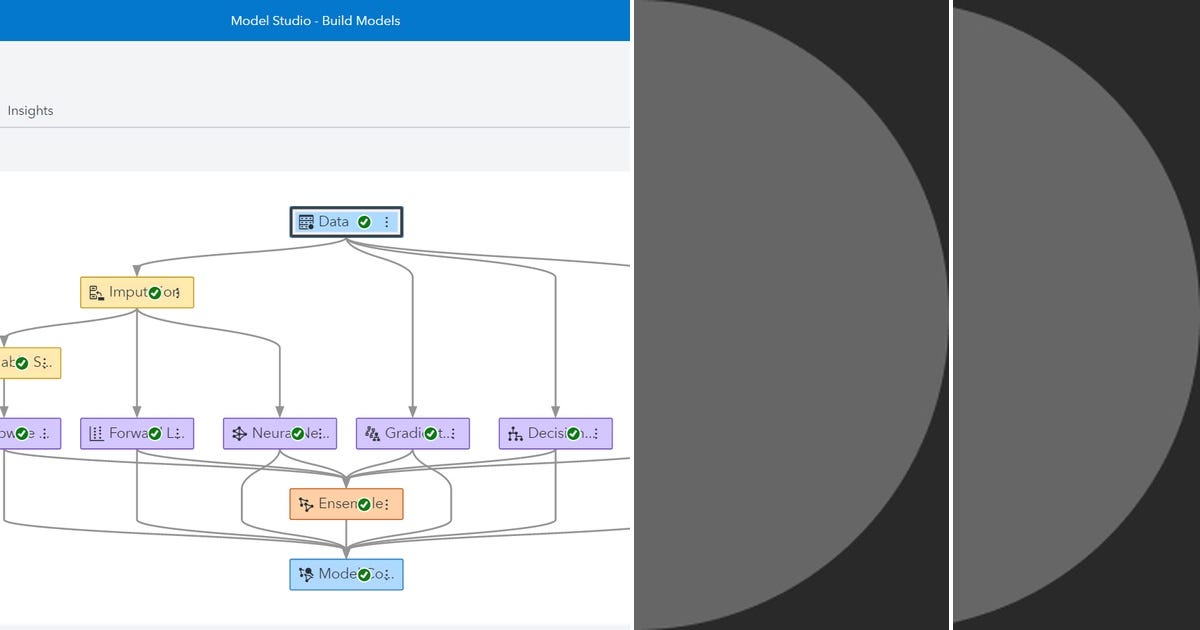Viewport: 1200px width, 630px height.
Task: Open the Imputation node three-dot menu
Action: (178, 293)
